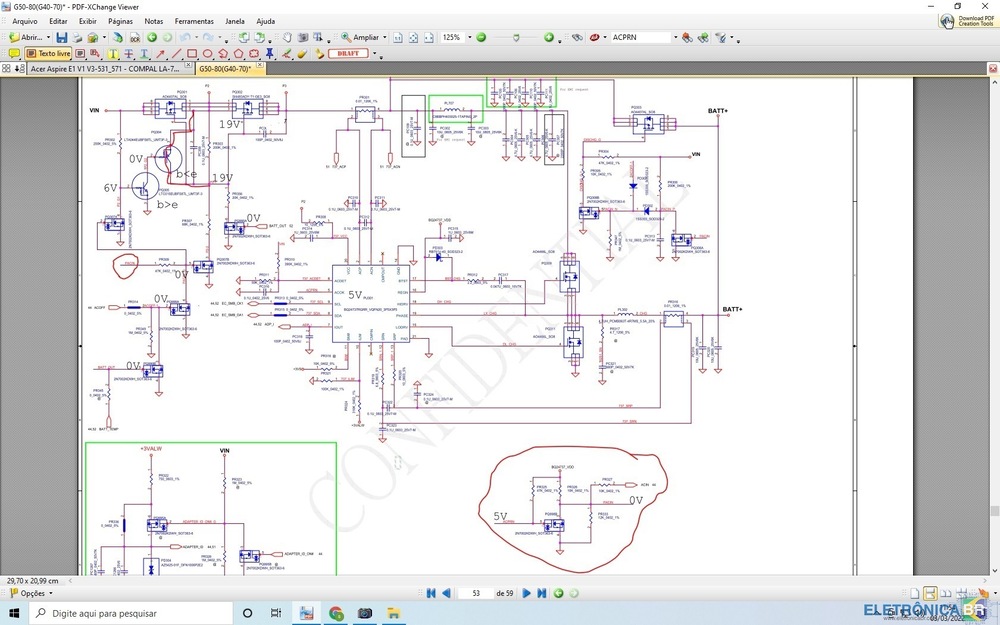Image resolution: width=1000 pixels, height=625 pixels.
Task: Click the ACPRN search text field
Action: (638, 37)
